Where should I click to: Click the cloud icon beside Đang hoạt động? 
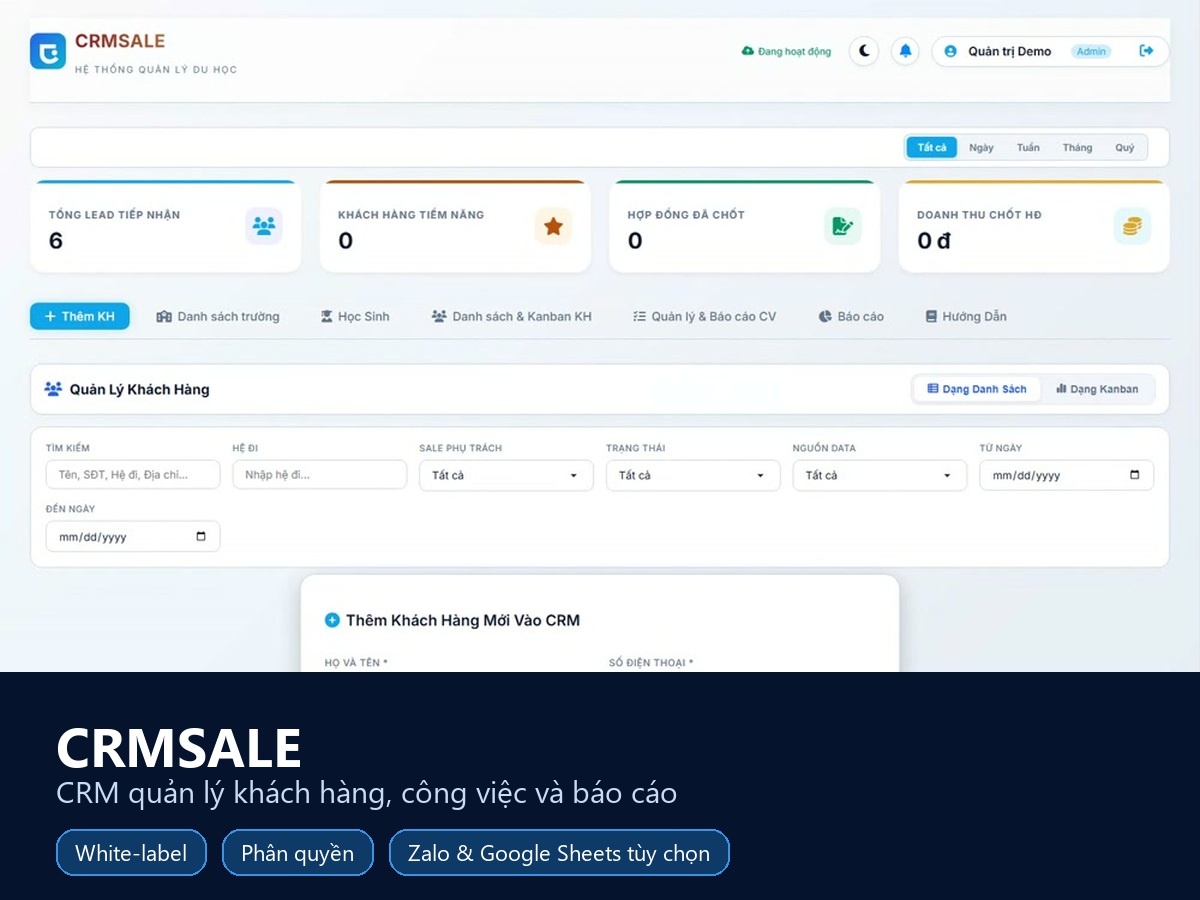(x=747, y=51)
